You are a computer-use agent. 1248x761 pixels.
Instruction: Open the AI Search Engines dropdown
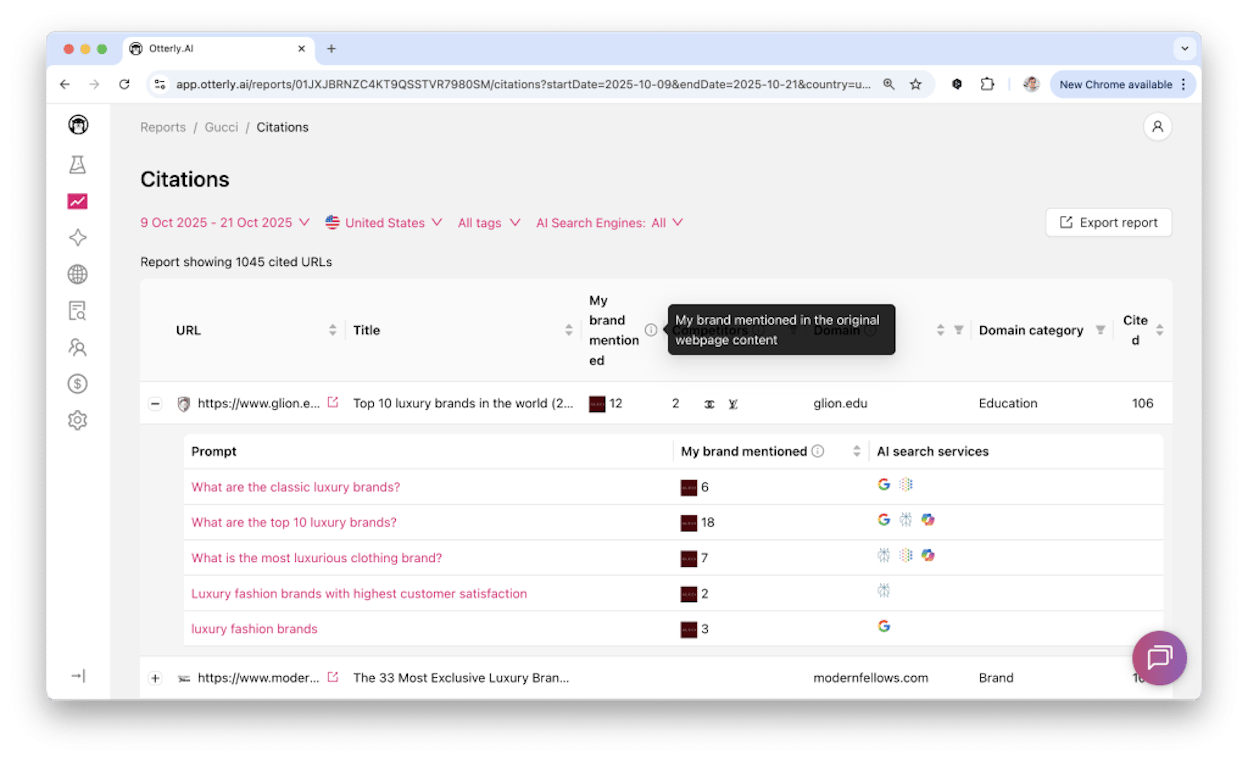[610, 223]
